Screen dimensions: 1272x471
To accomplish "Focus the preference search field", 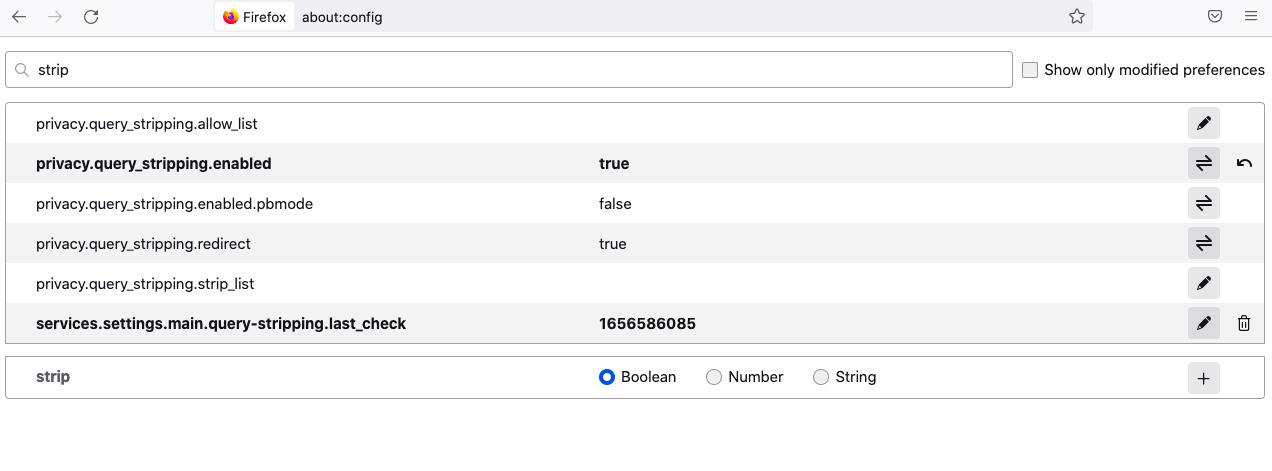I will tap(509, 70).
